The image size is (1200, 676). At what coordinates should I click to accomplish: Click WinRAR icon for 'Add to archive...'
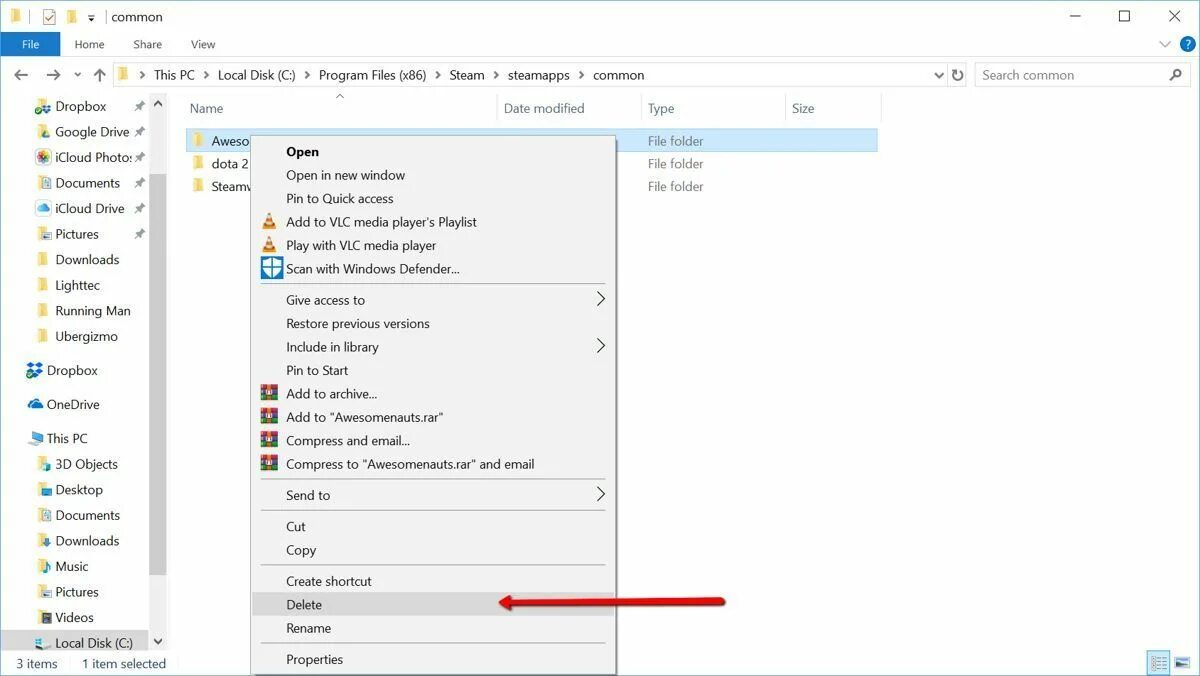pyautogui.click(x=269, y=393)
